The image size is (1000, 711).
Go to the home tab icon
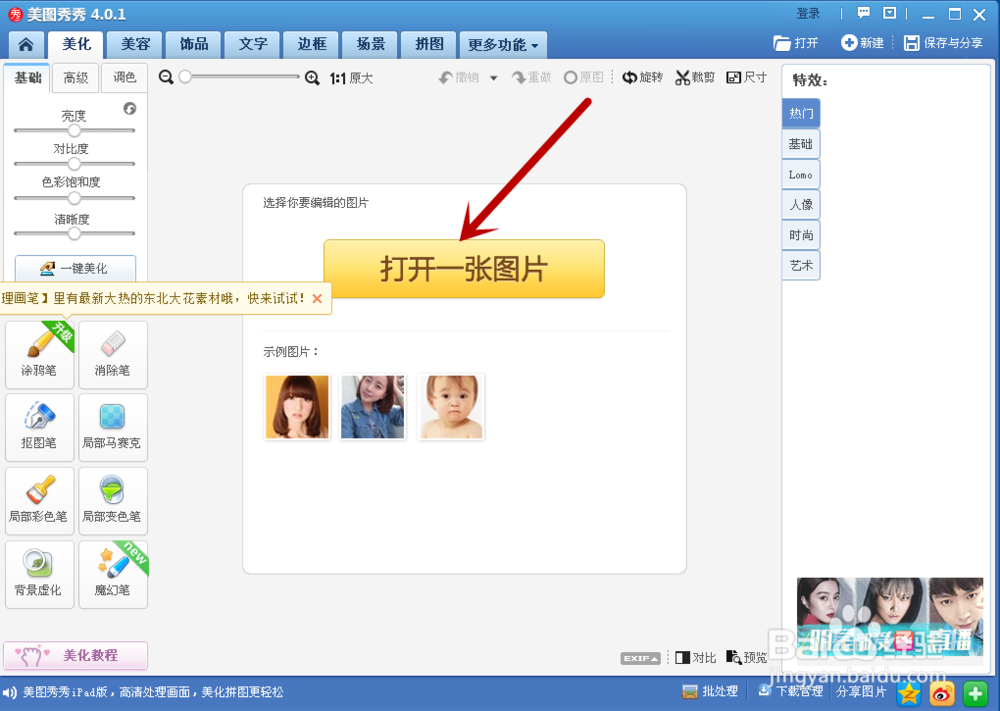pos(26,44)
